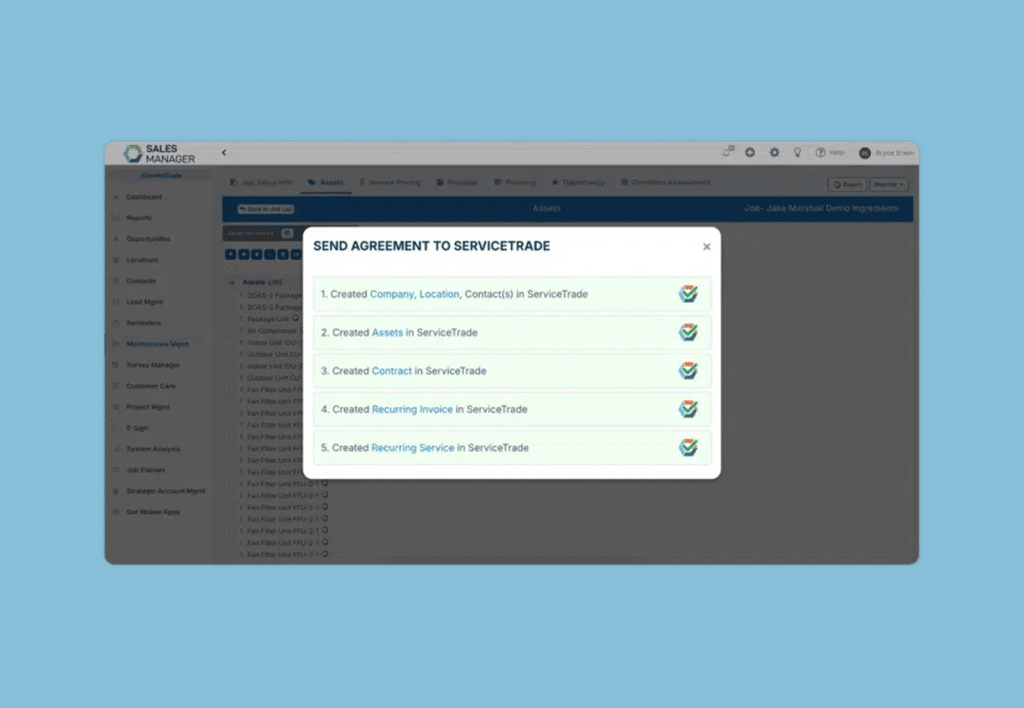Collapse the Assets tree group
The image size is (1024, 708).
pos(233,283)
